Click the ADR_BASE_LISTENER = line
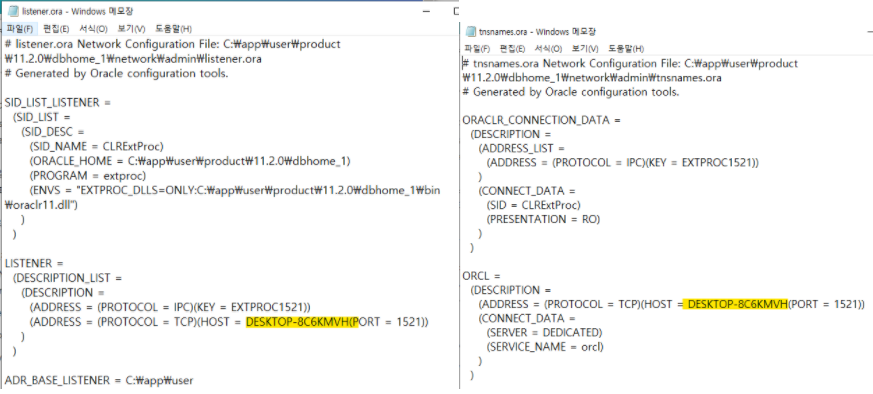 click(99, 381)
